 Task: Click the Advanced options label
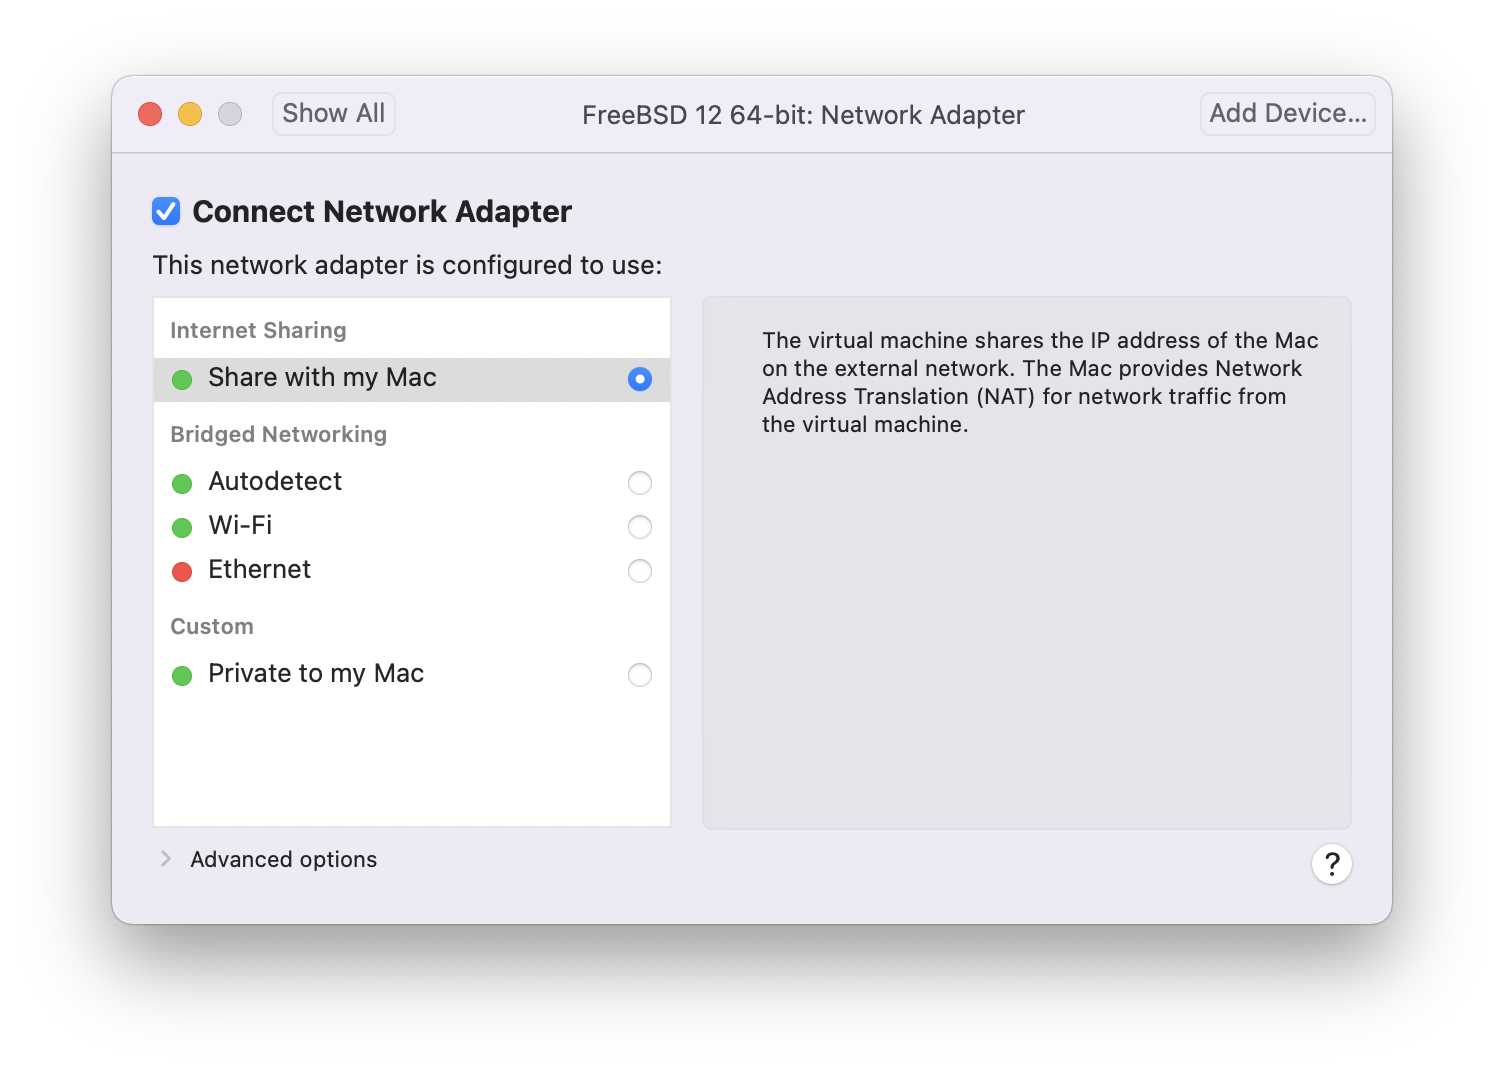(283, 860)
